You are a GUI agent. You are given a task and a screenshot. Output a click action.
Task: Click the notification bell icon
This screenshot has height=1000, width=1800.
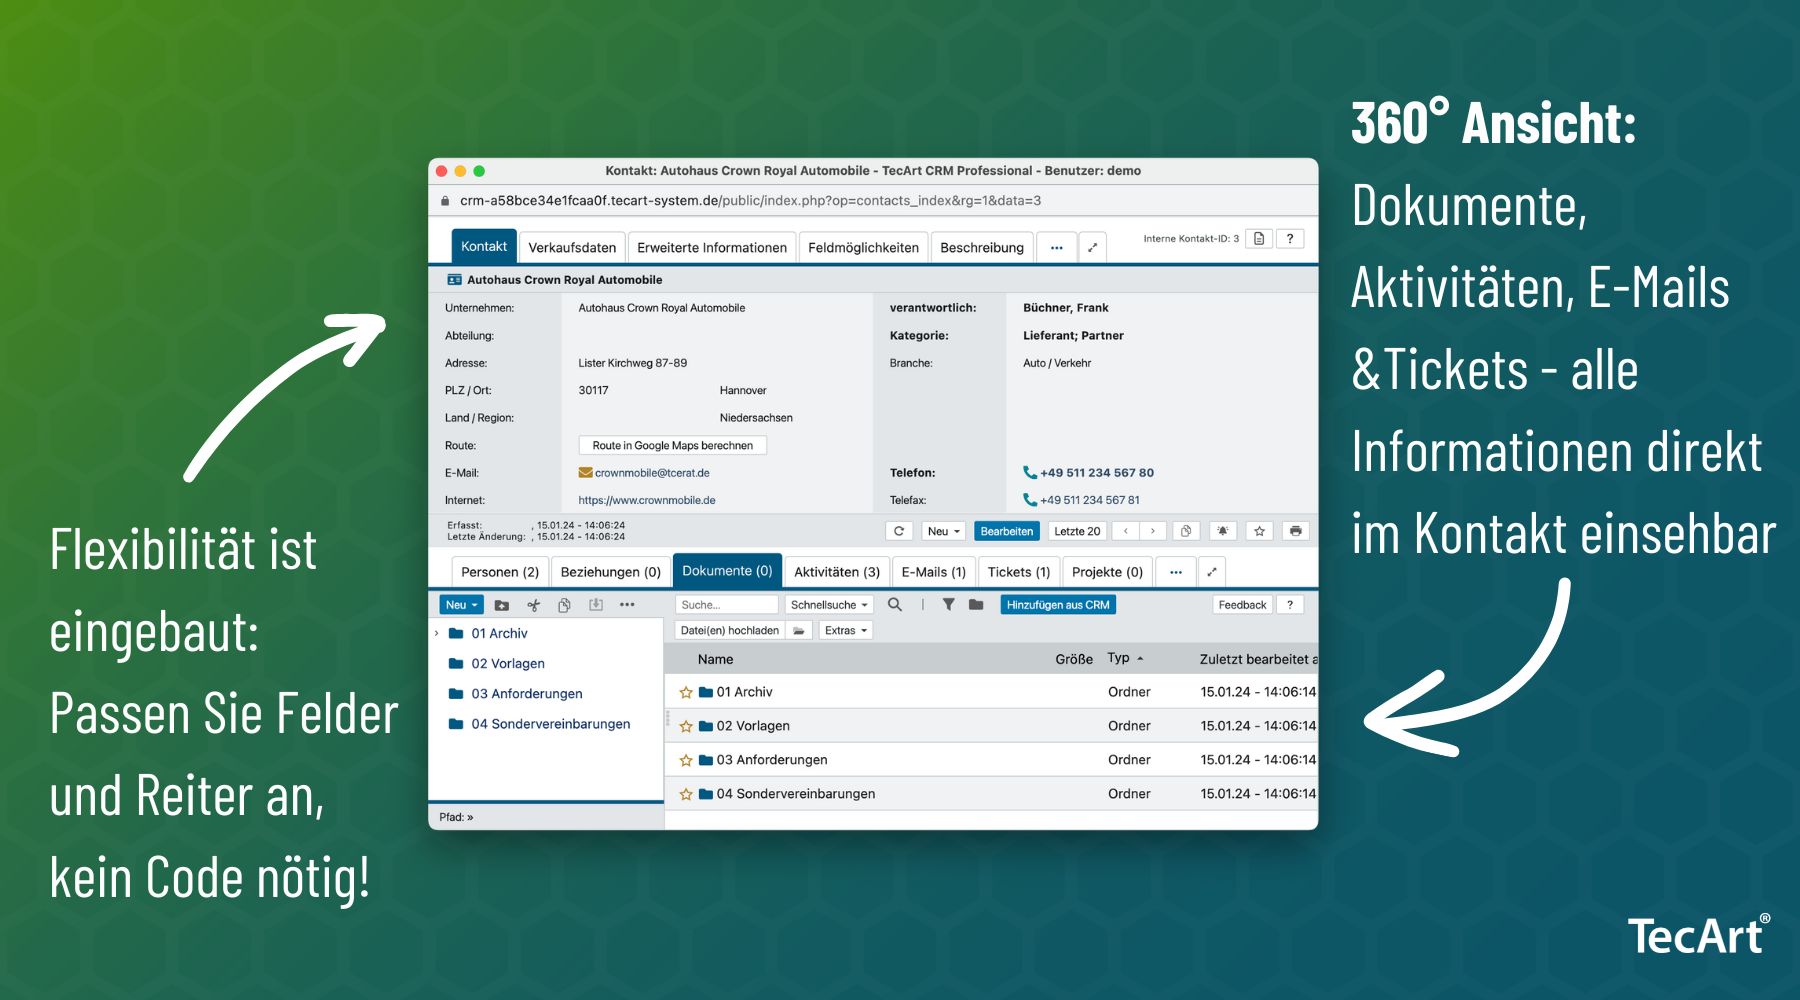[x=1223, y=531]
